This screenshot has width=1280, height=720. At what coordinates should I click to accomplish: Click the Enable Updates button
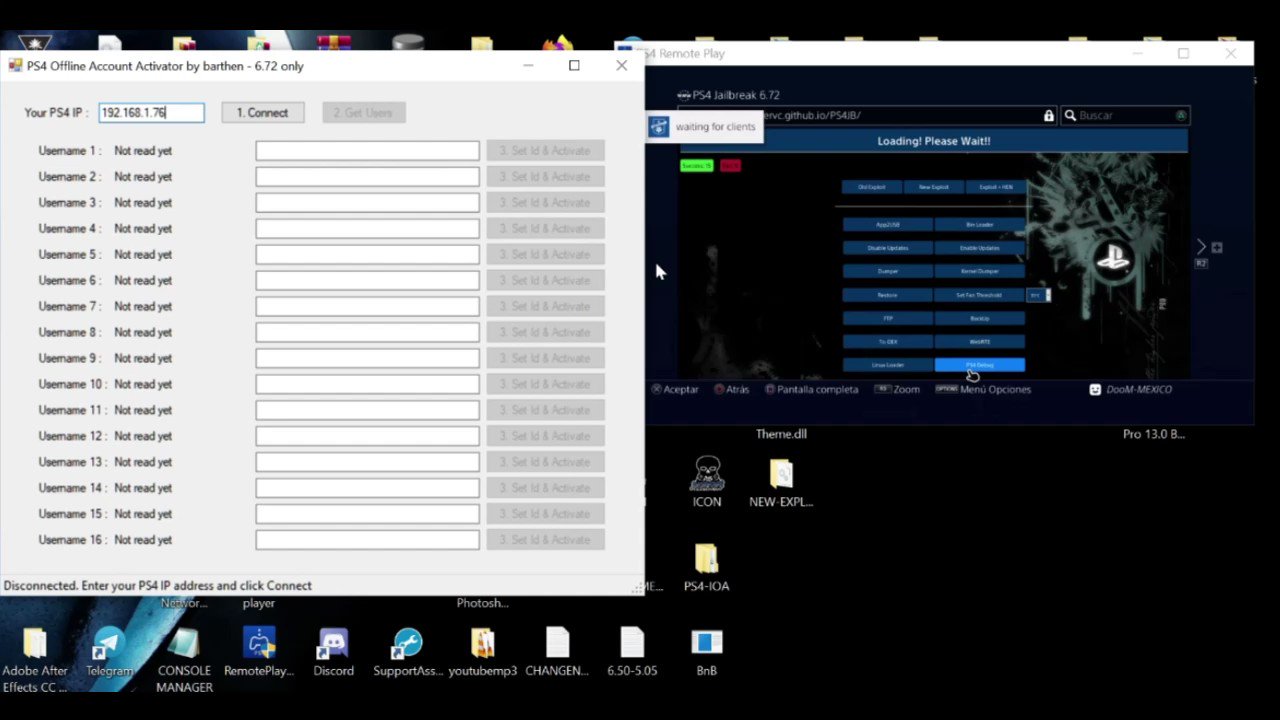[979, 248]
